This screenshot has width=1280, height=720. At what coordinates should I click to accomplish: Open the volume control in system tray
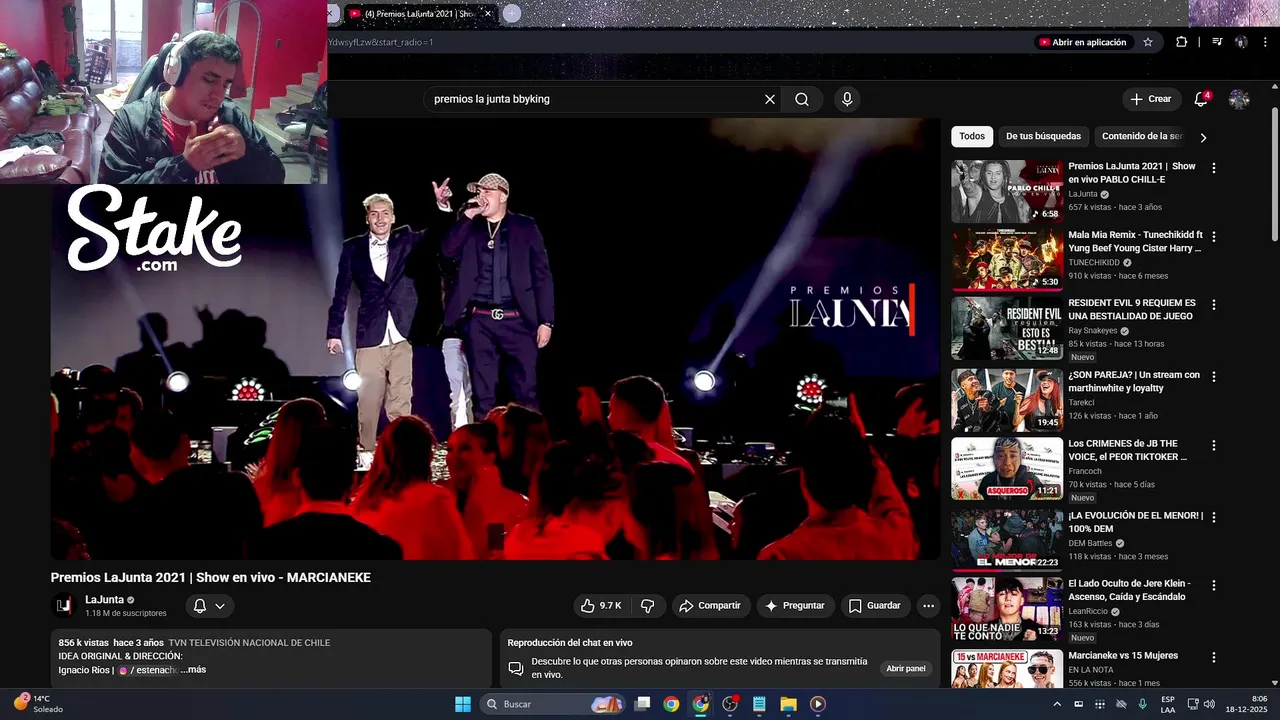tap(1209, 704)
